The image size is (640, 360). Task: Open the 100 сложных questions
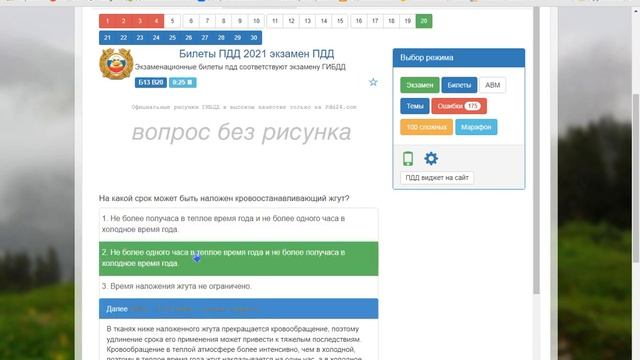point(427,127)
